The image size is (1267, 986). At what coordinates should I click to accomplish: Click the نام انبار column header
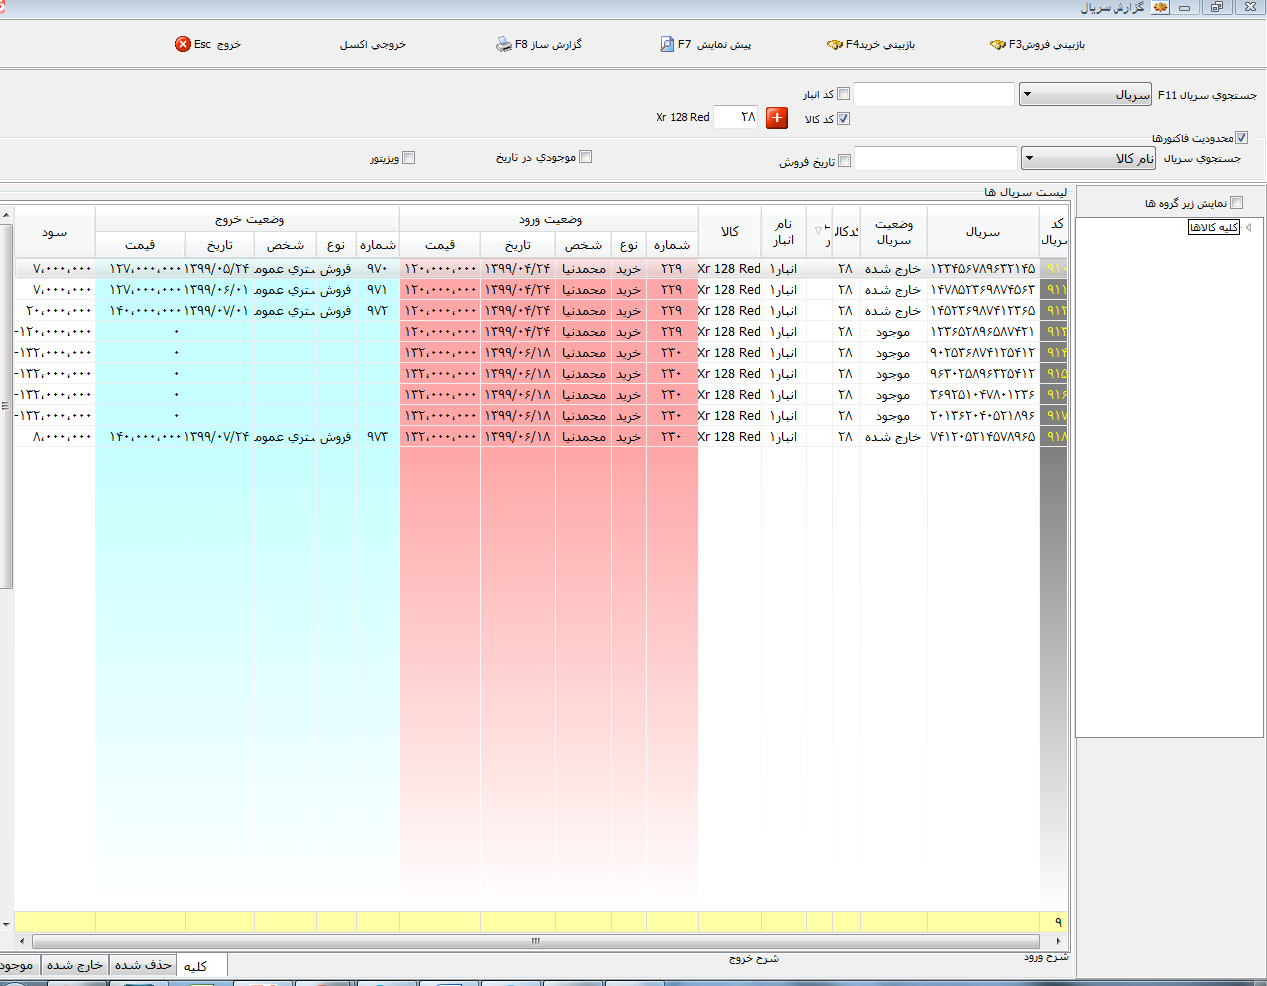(783, 232)
